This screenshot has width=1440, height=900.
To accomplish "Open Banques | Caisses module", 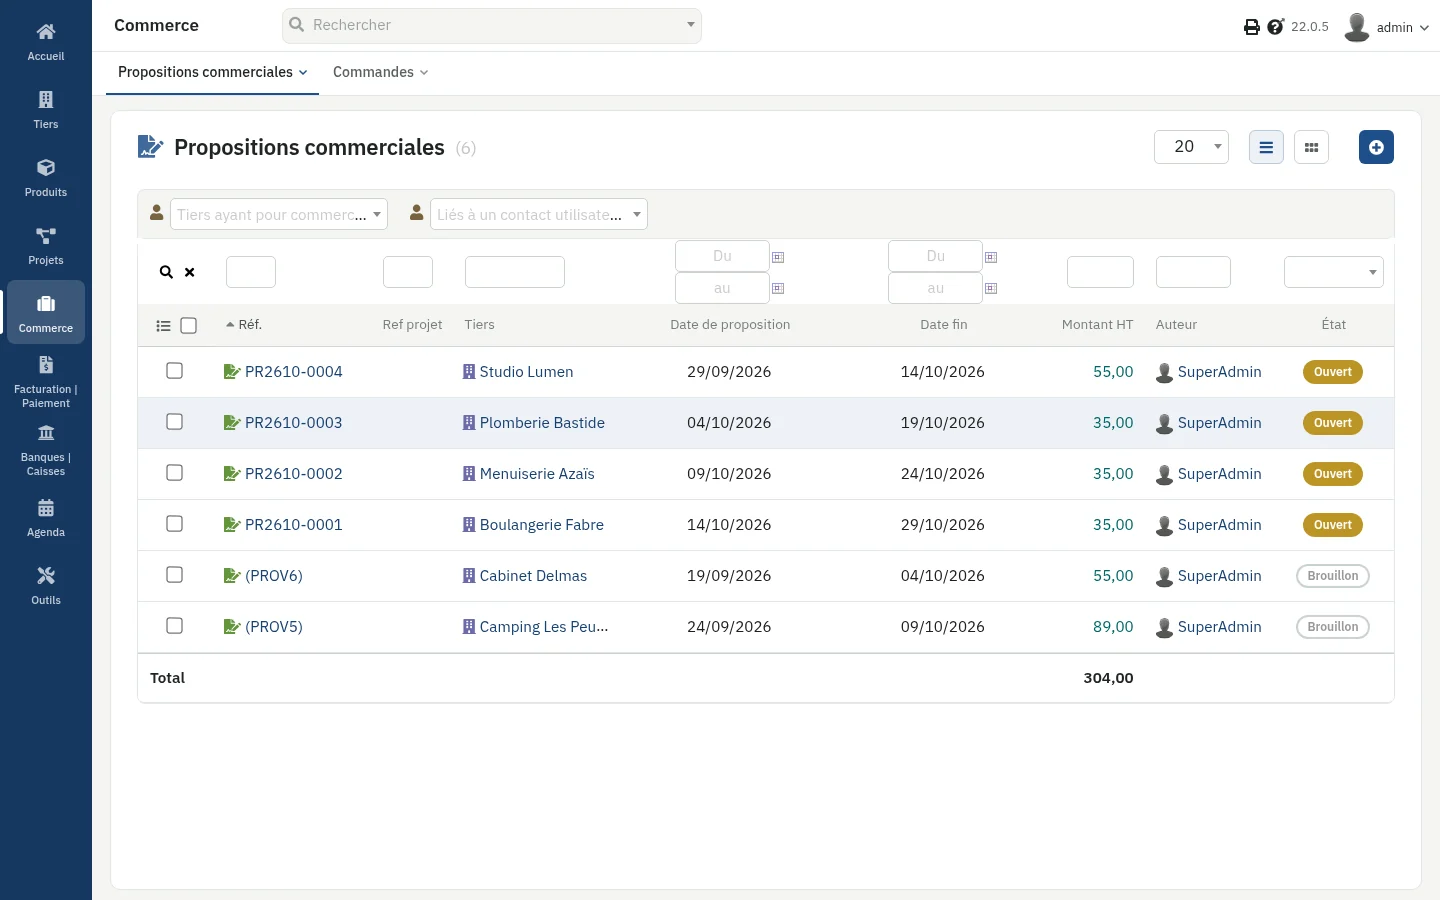I will (x=46, y=450).
